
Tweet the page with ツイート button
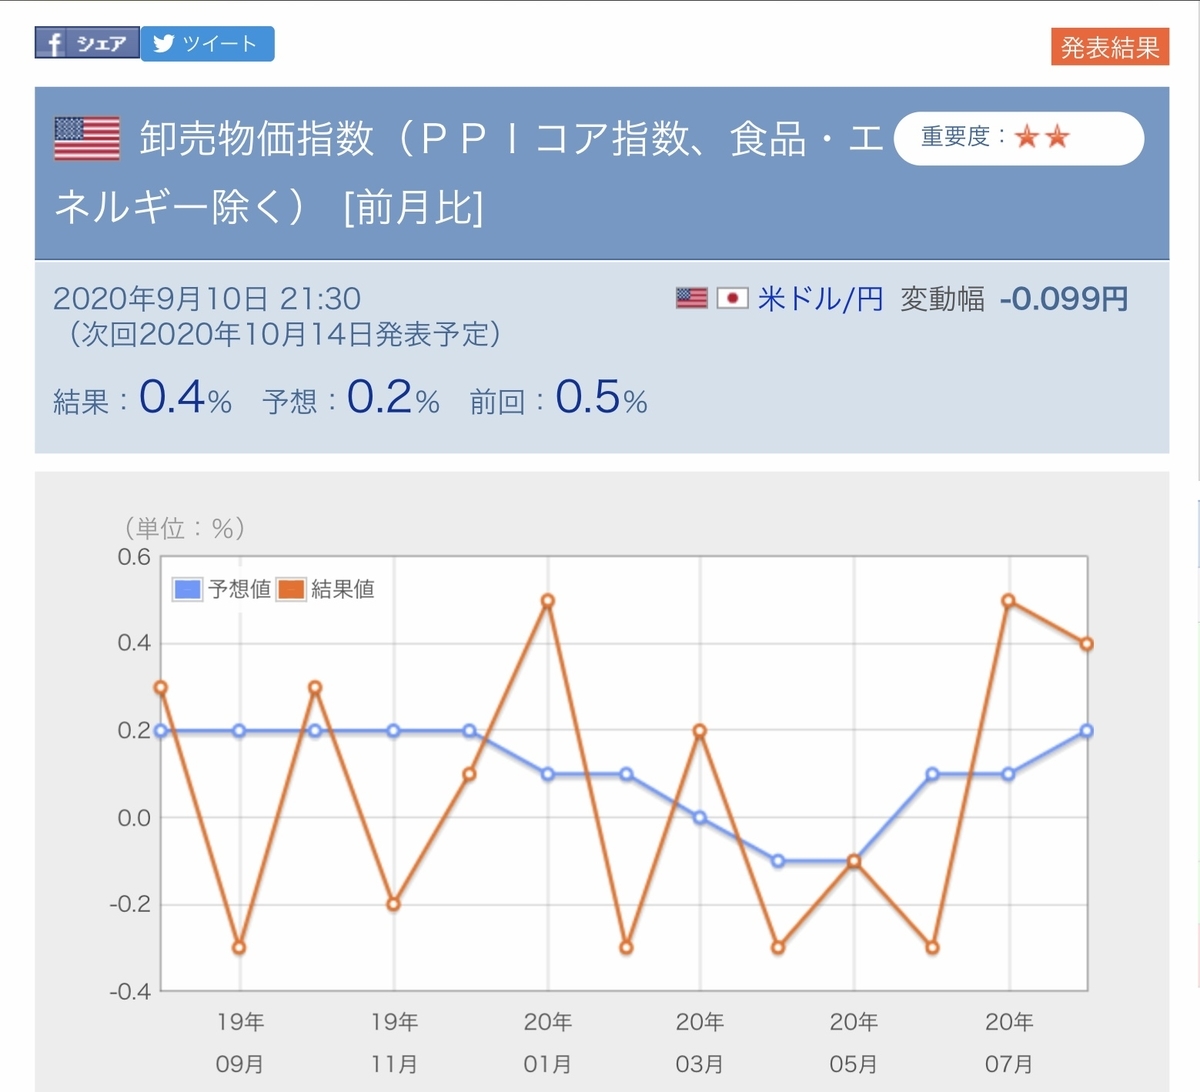click(207, 43)
